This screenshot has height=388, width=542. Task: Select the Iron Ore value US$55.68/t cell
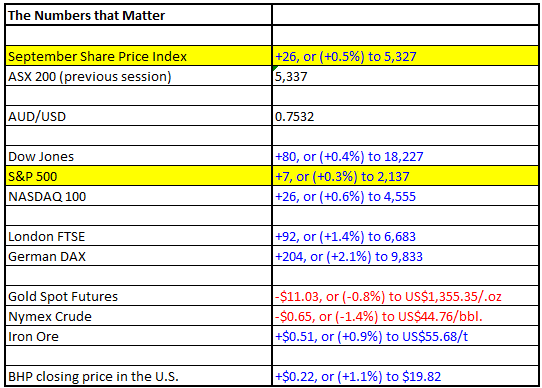(x=405, y=336)
